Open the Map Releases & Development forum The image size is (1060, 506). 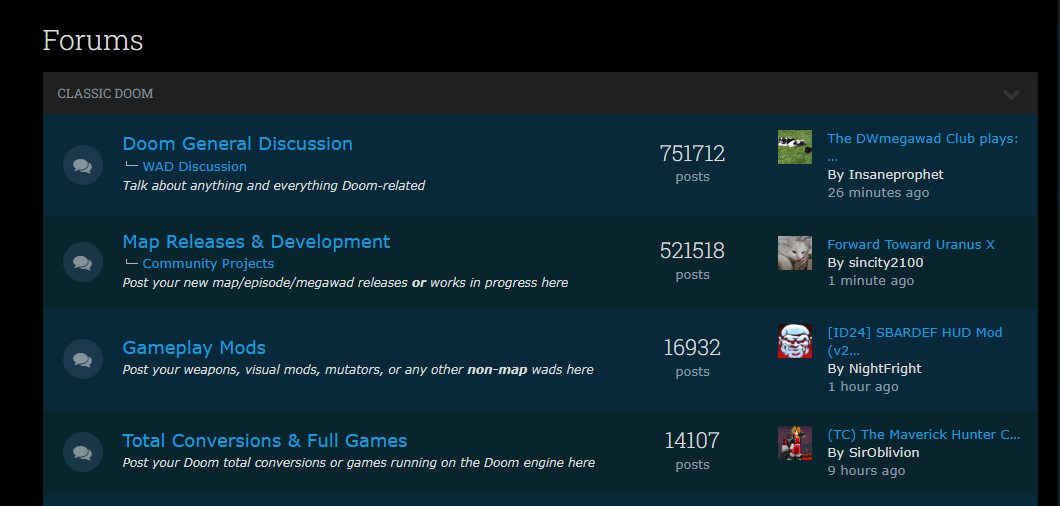[x=256, y=242]
